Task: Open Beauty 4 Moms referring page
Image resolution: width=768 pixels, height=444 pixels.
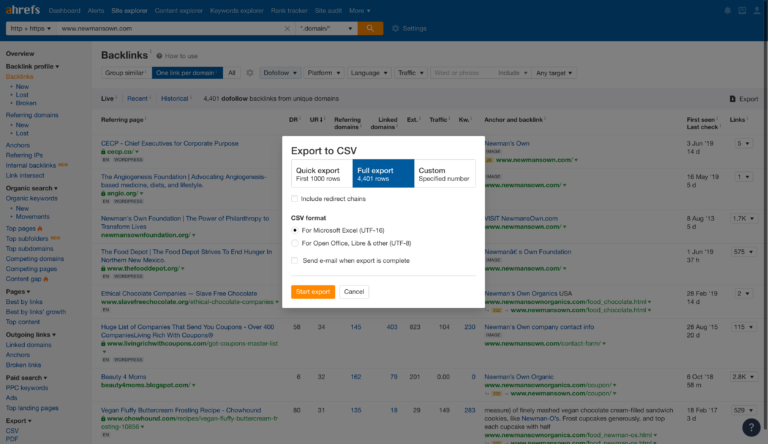Action: (x=123, y=376)
